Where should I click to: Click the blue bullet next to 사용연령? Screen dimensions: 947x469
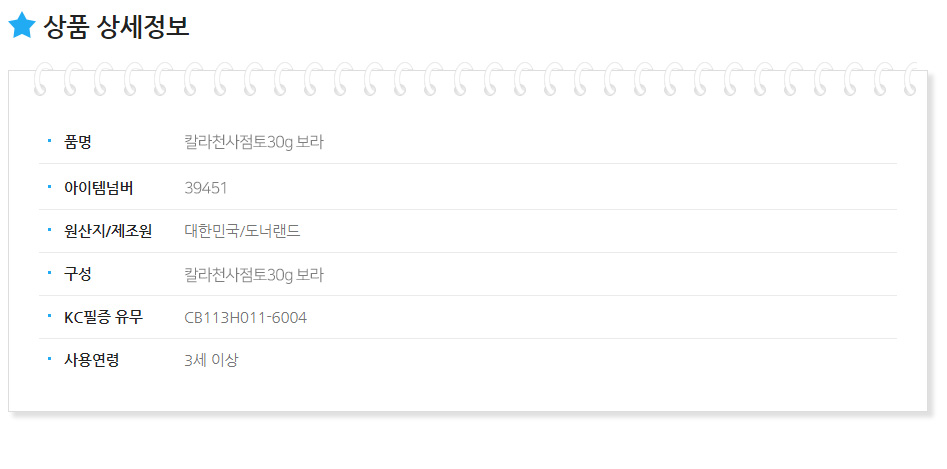point(49,359)
